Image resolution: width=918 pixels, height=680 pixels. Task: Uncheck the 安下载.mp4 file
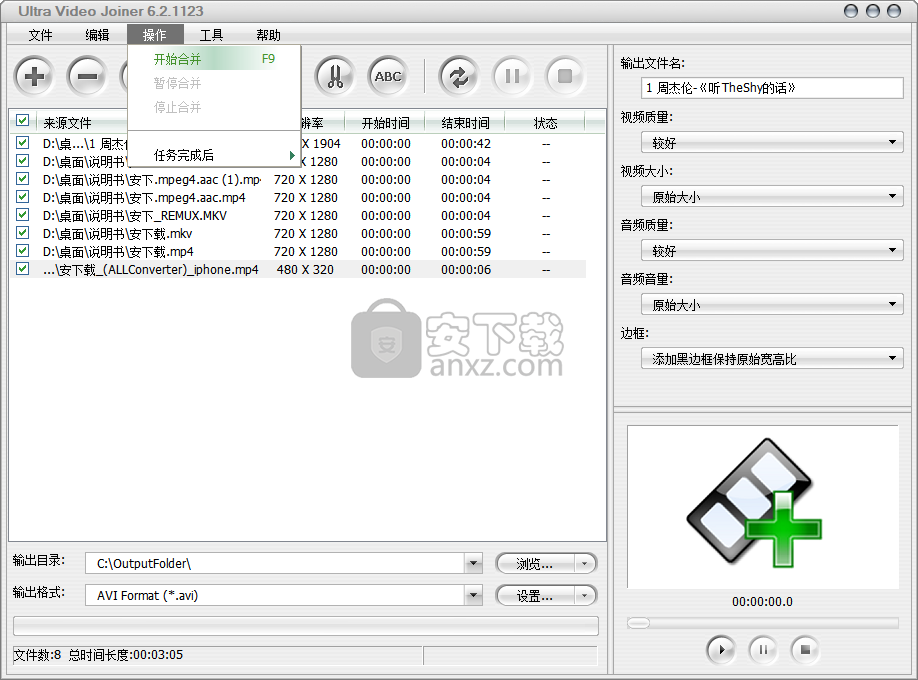tap(22, 251)
